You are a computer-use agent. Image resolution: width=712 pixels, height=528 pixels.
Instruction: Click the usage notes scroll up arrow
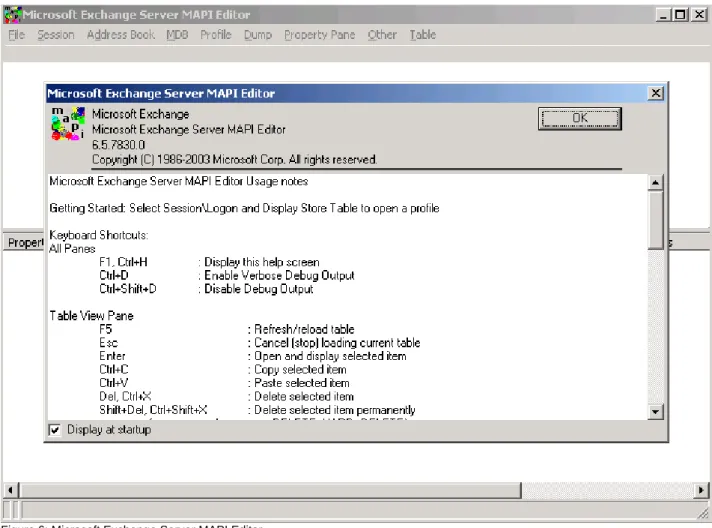coord(655,183)
